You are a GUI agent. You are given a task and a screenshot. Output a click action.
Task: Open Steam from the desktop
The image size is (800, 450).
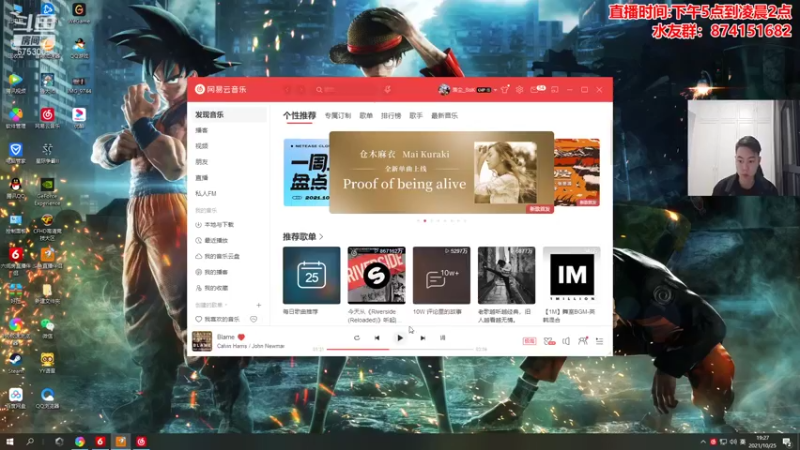[x=15, y=363]
